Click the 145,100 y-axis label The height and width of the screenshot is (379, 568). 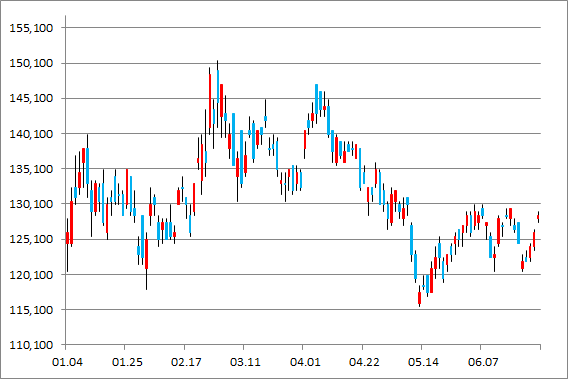[31, 99]
